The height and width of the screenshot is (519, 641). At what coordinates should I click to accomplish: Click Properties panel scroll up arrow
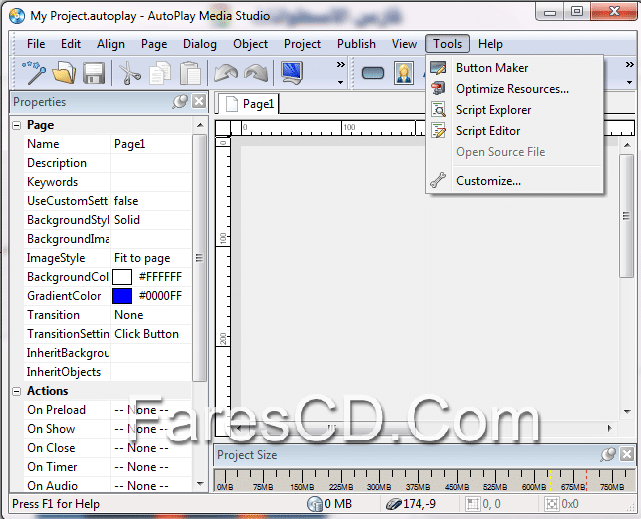point(200,125)
